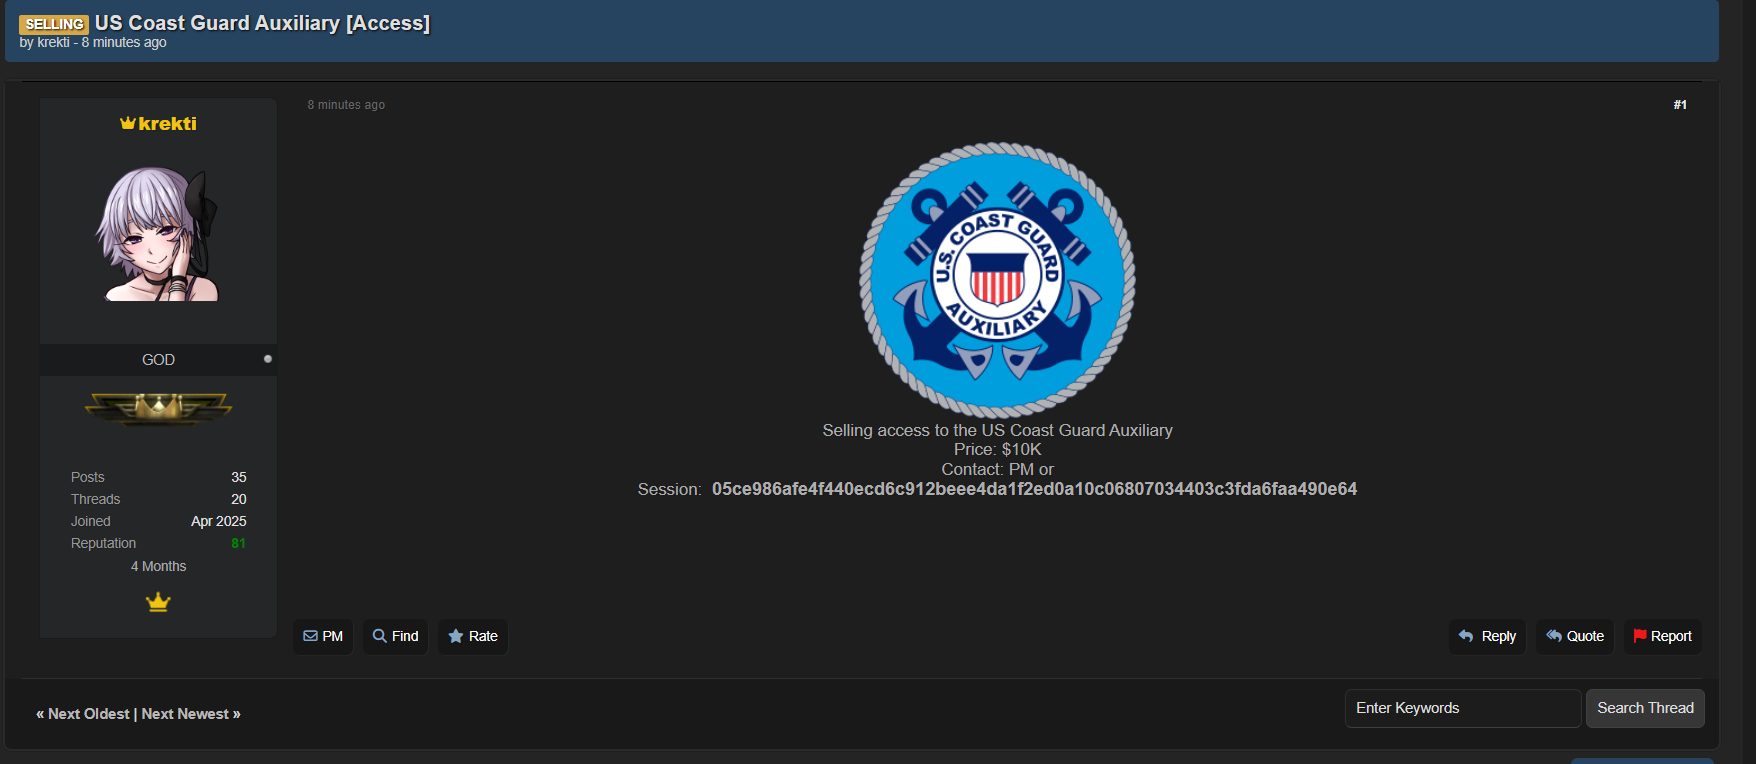Click the gold crown award icon under 4 Months

point(158,602)
